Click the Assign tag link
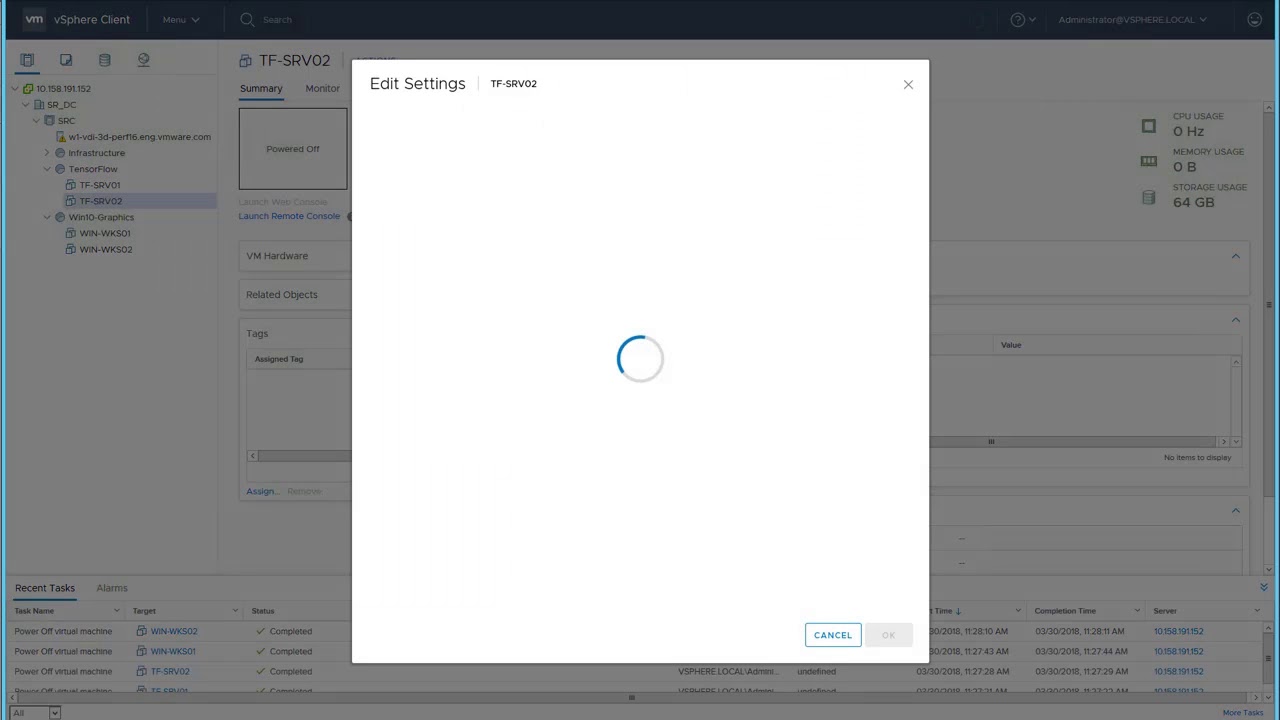The height and width of the screenshot is (720, 1280). [x=261, y=491]
